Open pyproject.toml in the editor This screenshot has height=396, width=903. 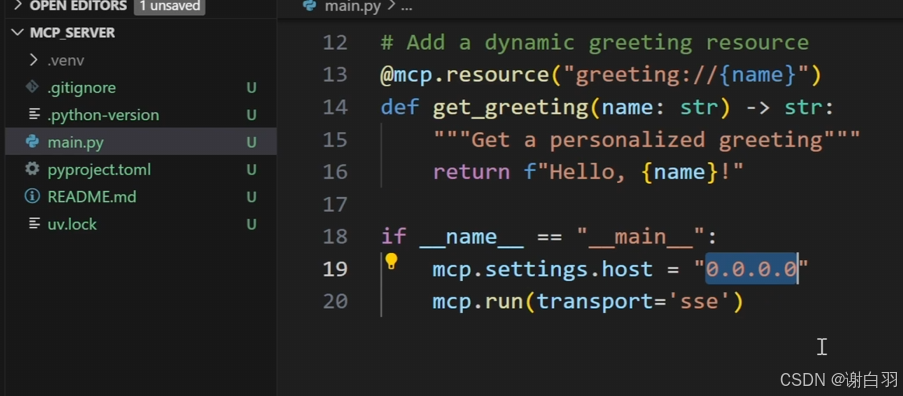[99, 170]
